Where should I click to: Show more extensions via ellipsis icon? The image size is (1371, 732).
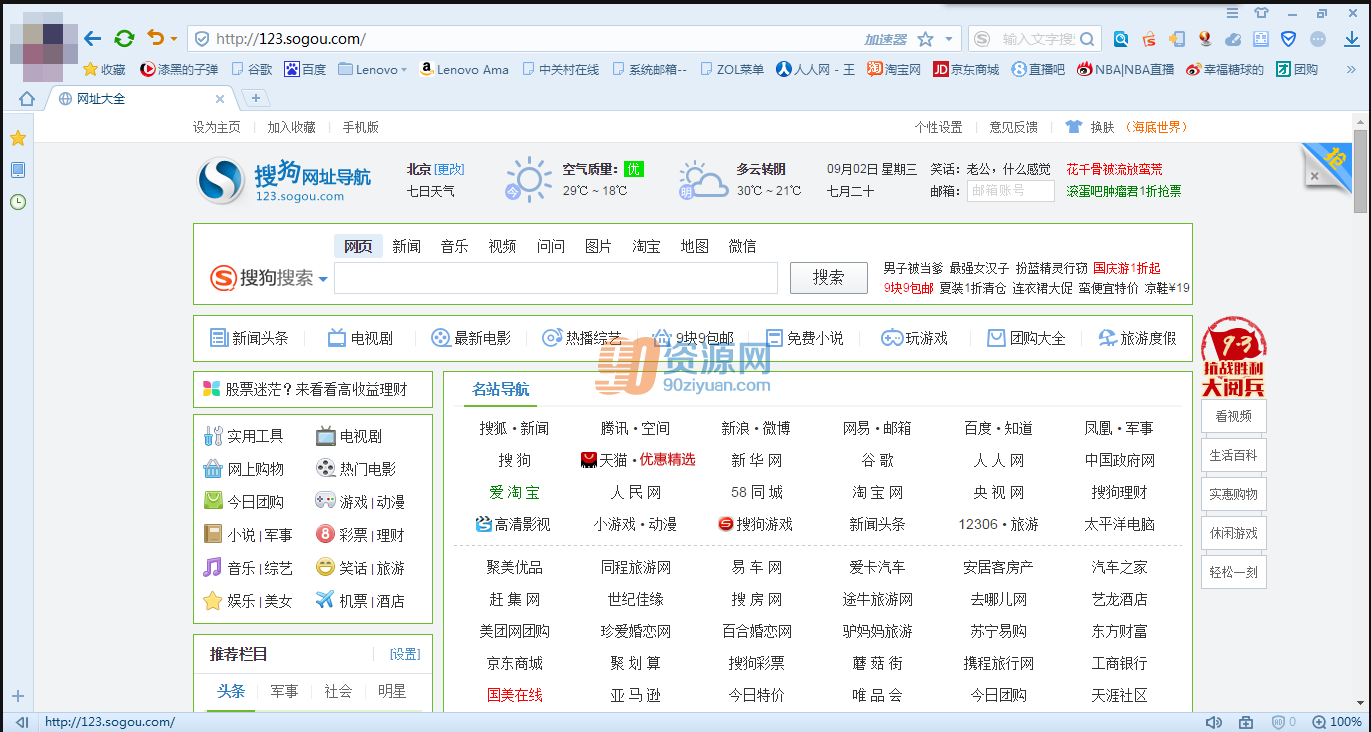click(x=1318, y=39)
